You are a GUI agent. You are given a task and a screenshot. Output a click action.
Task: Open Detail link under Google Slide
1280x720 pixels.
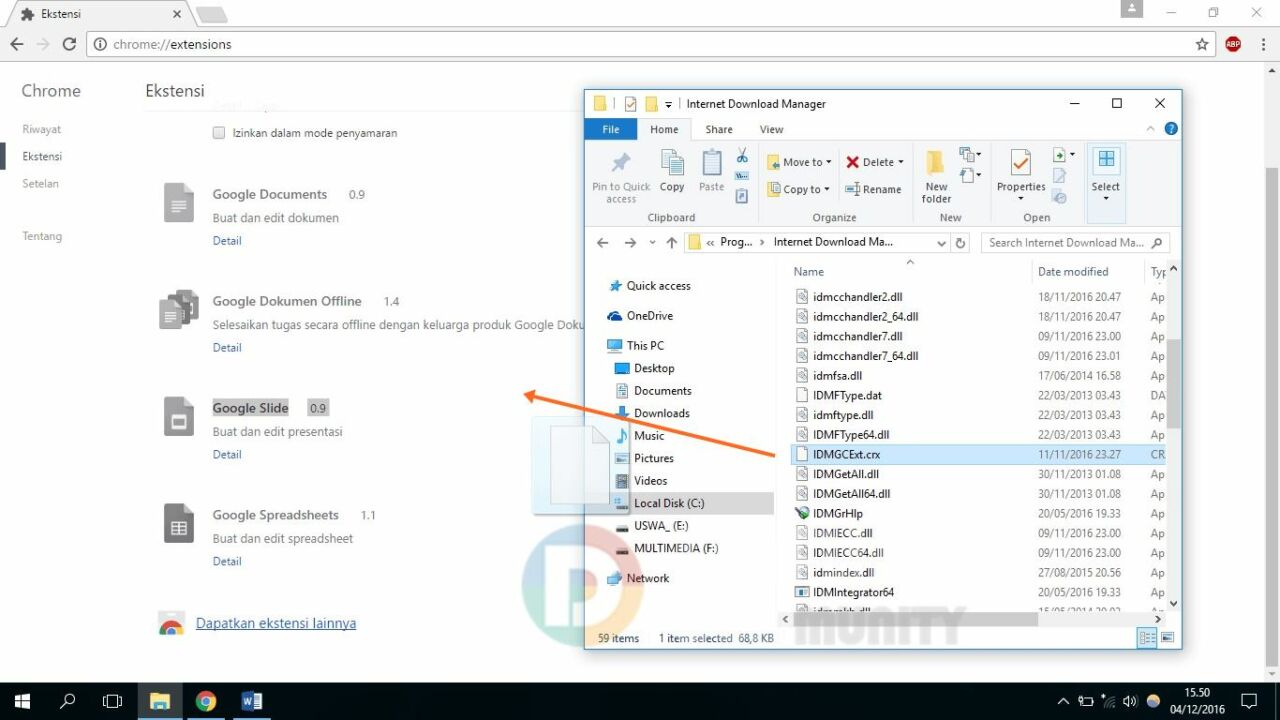point(227,454)
